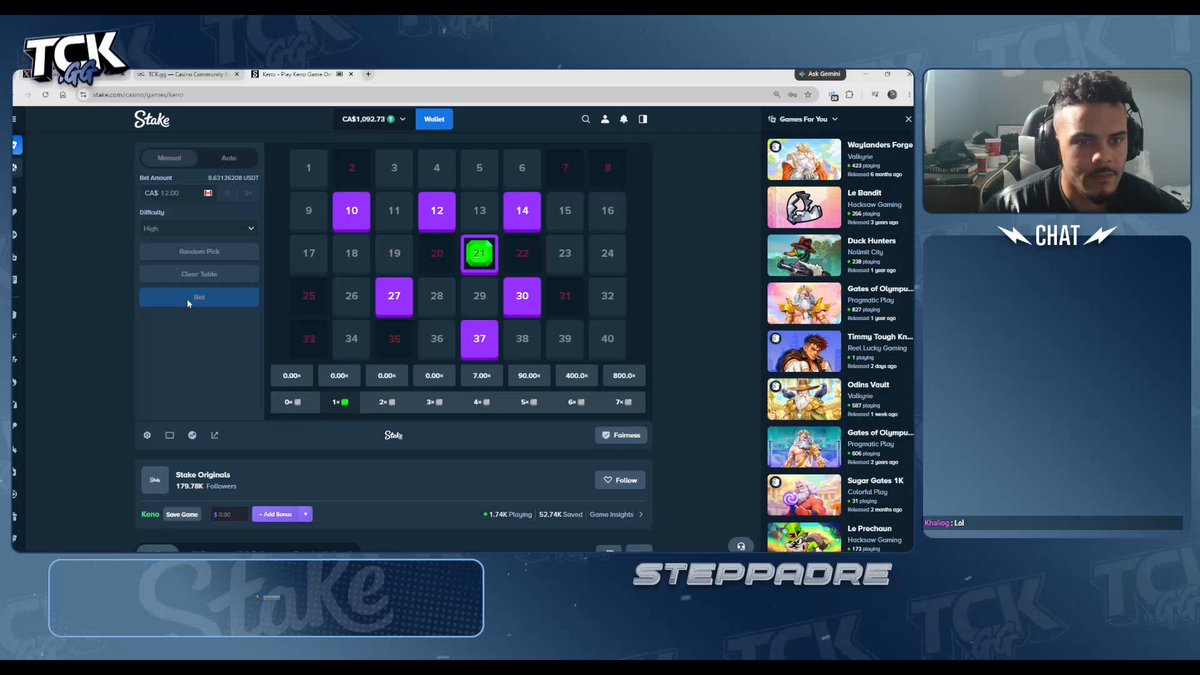Open Chrome extensions puzzle icon
Image resolution: width=1200 pixels, height=675 pixels.
pyautogui.click(x=850, y=94)
